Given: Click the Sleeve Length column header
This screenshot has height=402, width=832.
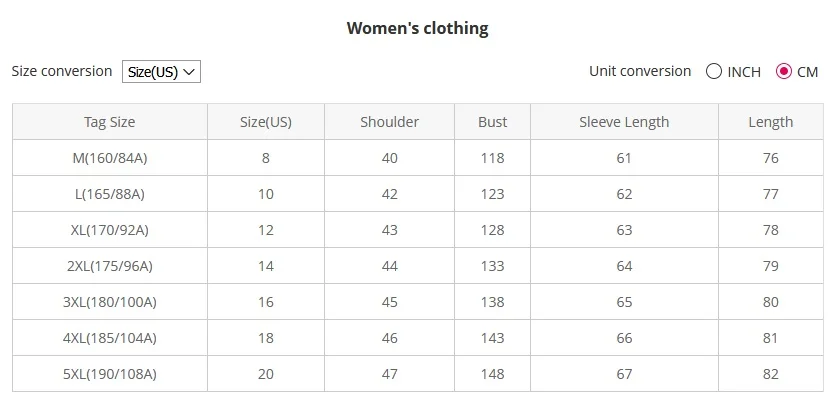Looking at the screenshot, I should (625, 122).
